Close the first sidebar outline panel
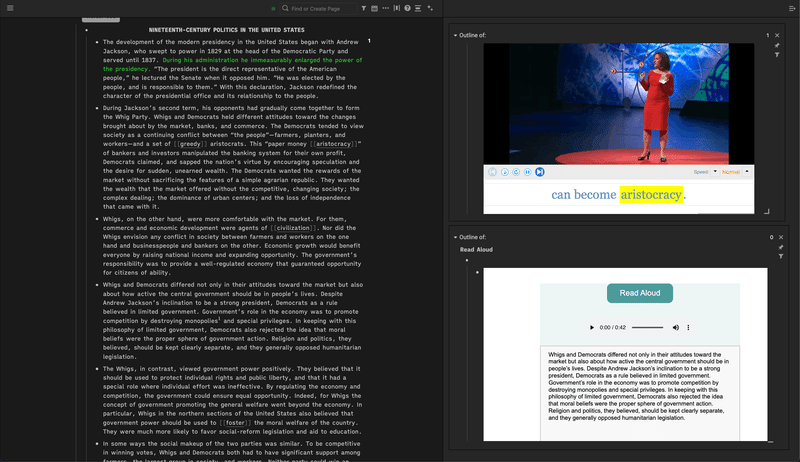The height and width of the screenshot is (462, 800). point(777,35)
